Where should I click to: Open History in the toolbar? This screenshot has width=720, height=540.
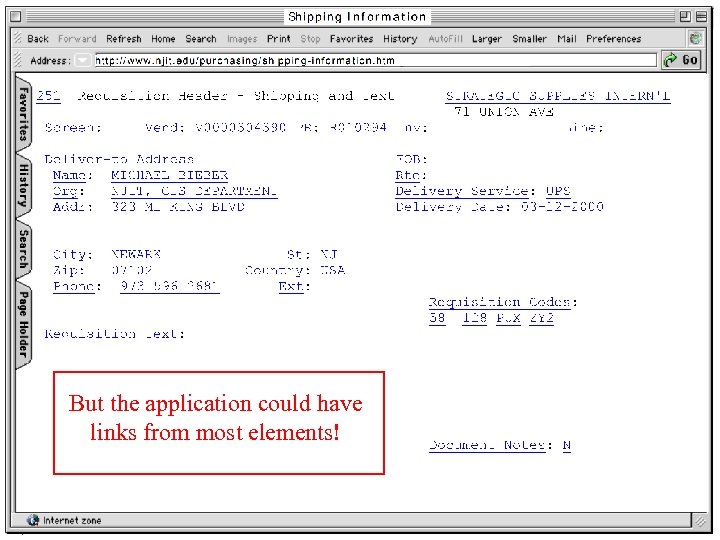click(400, 39)
